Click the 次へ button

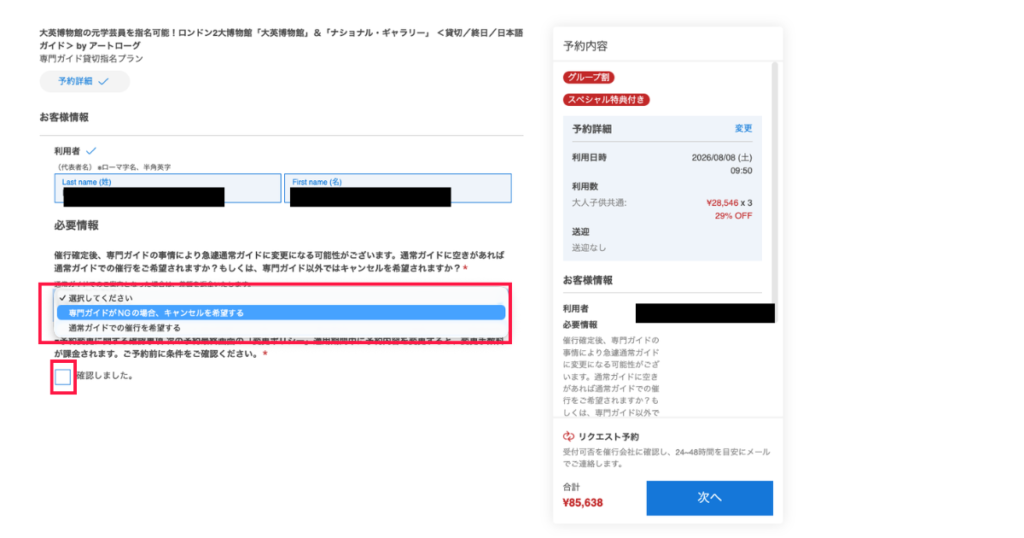click(709, 498)
